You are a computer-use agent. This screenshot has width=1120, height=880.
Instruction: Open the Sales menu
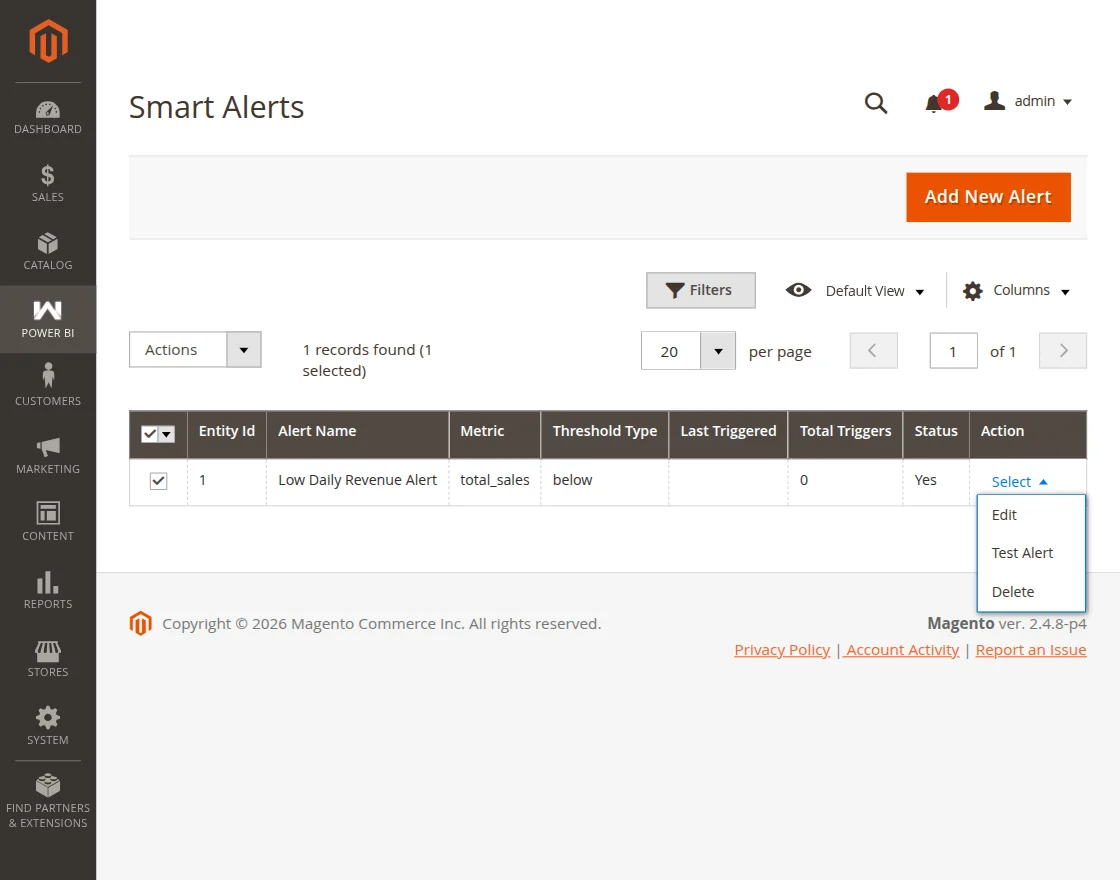click(x=48, y=184)
